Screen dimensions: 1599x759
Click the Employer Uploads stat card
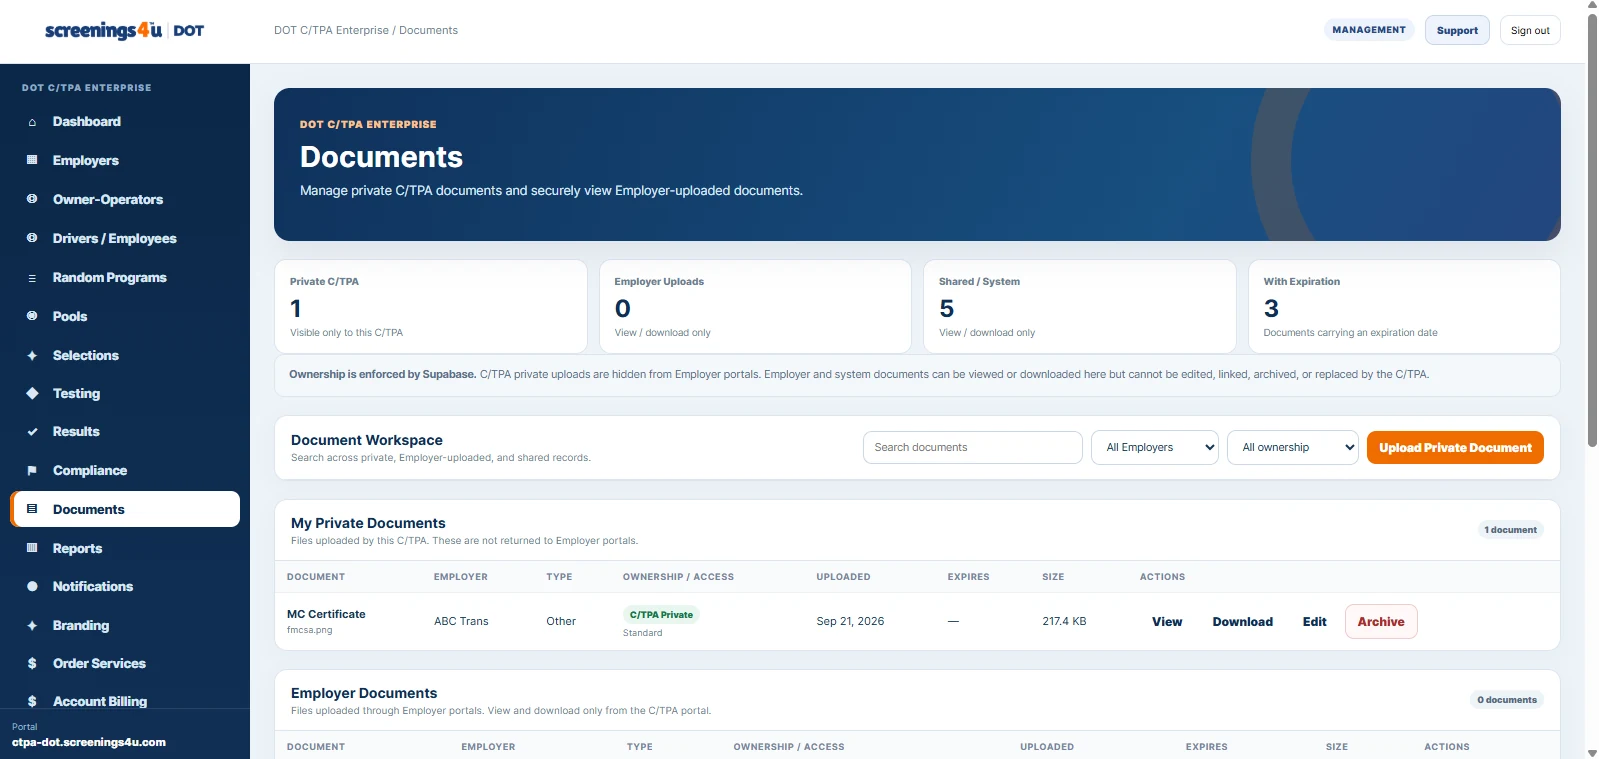pos(755,307)
